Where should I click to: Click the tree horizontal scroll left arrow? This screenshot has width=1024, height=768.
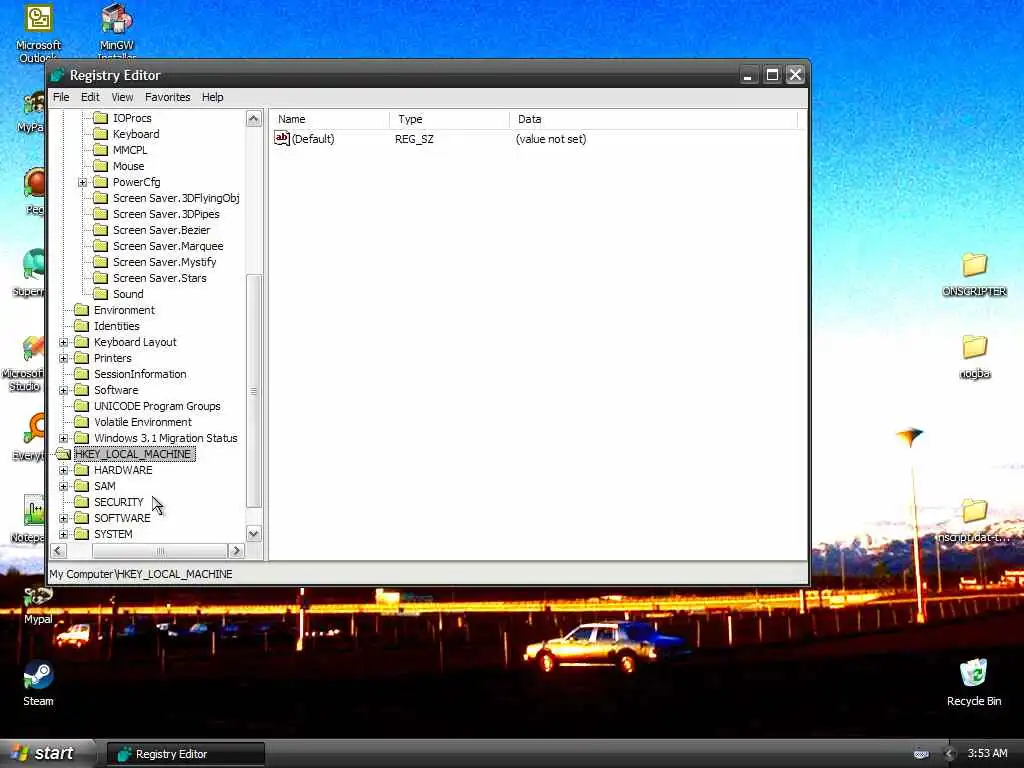click(x=58, y=551)
